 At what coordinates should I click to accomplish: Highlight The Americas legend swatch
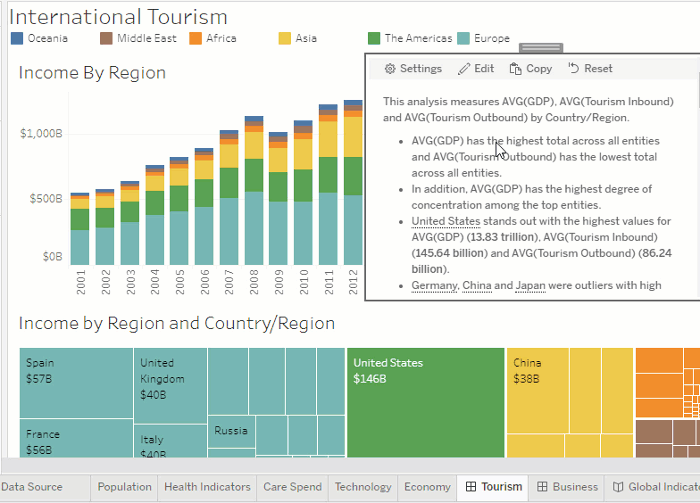coord(374,39)
